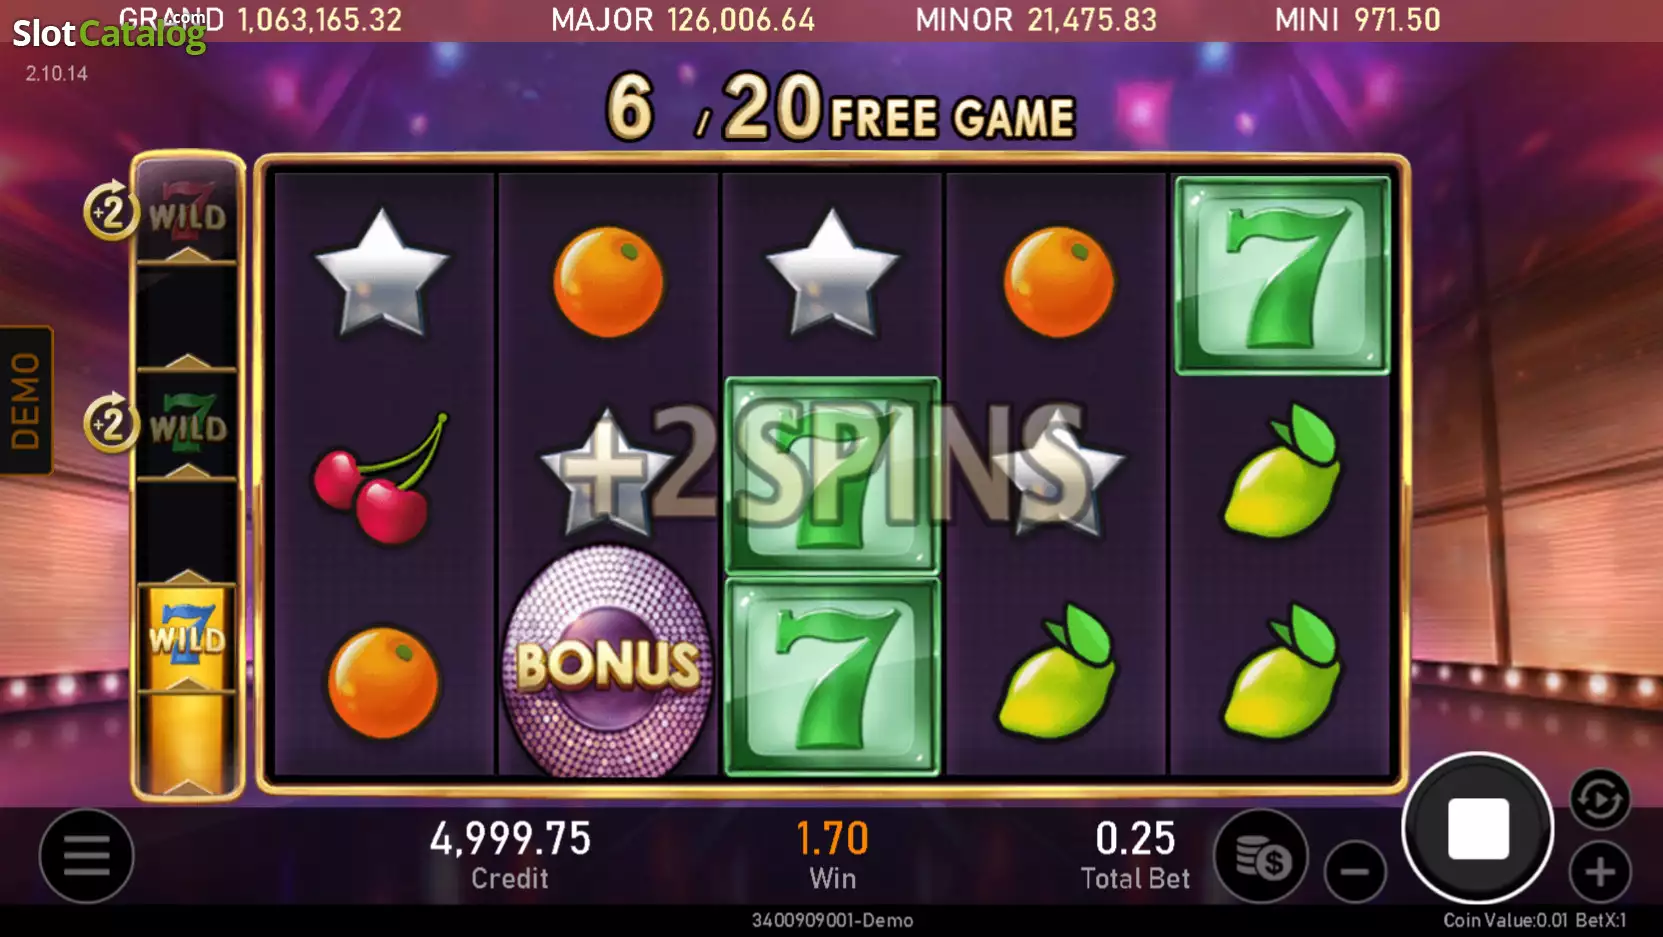
Task: Click the second +2 spins badge
Action: pyautogui.click(x=110, y=423)
